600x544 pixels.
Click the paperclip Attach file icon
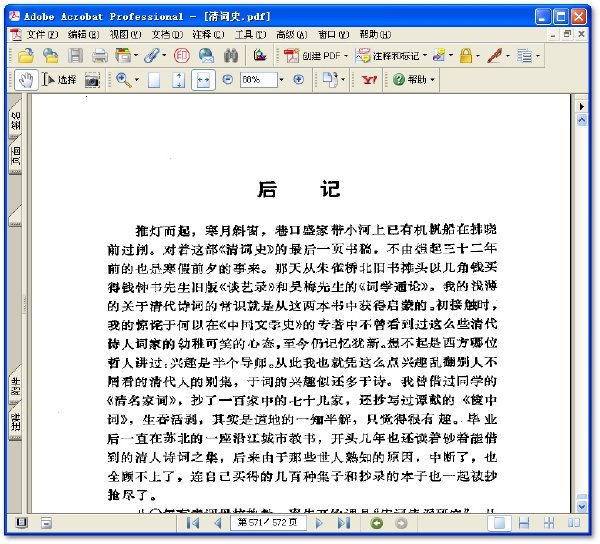click(x=152, y=56)
